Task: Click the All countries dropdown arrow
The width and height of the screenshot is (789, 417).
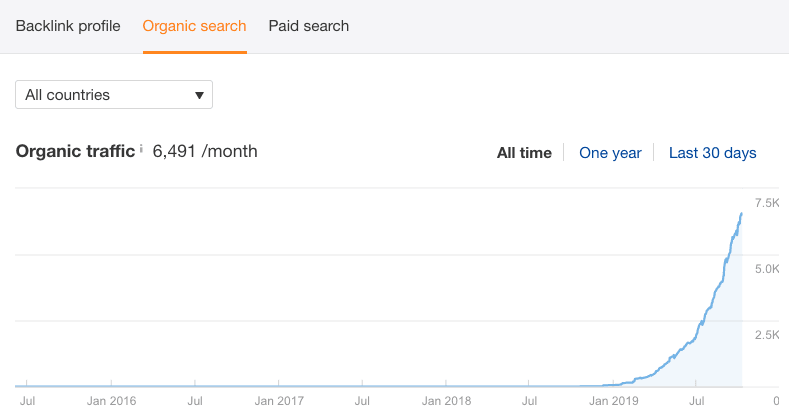Action: pyautogui.click(x=199, y=95)
